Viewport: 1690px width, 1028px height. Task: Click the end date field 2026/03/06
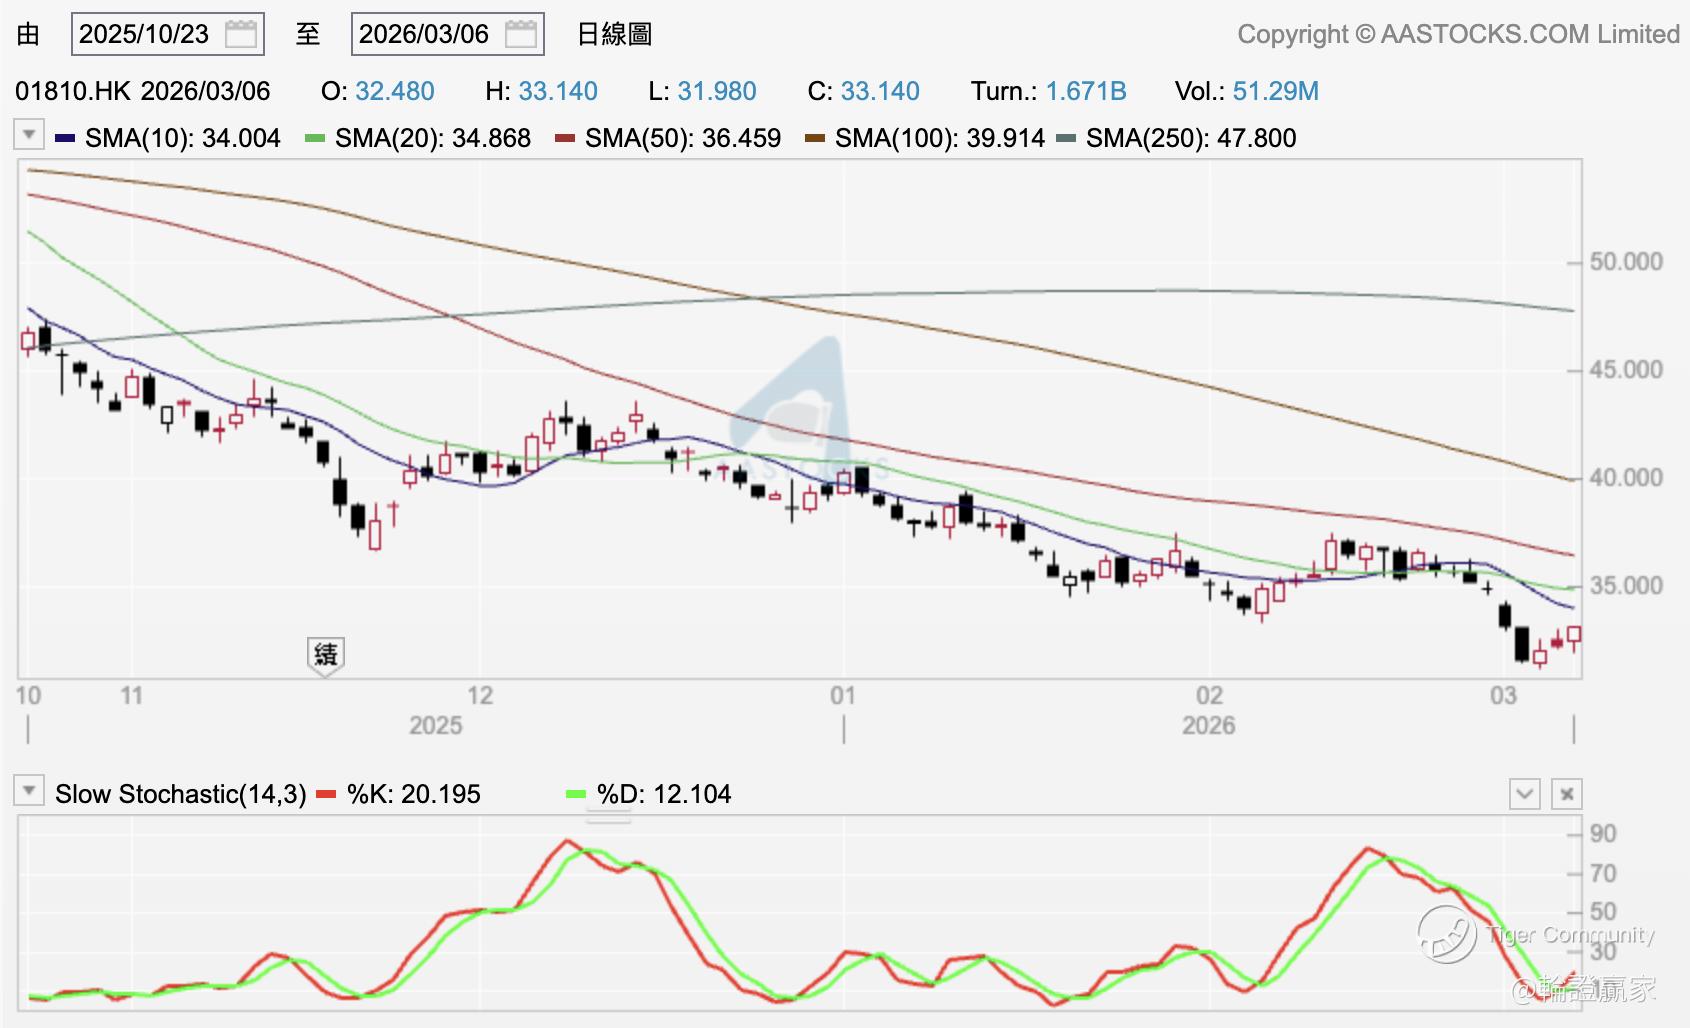coord(424,34)
